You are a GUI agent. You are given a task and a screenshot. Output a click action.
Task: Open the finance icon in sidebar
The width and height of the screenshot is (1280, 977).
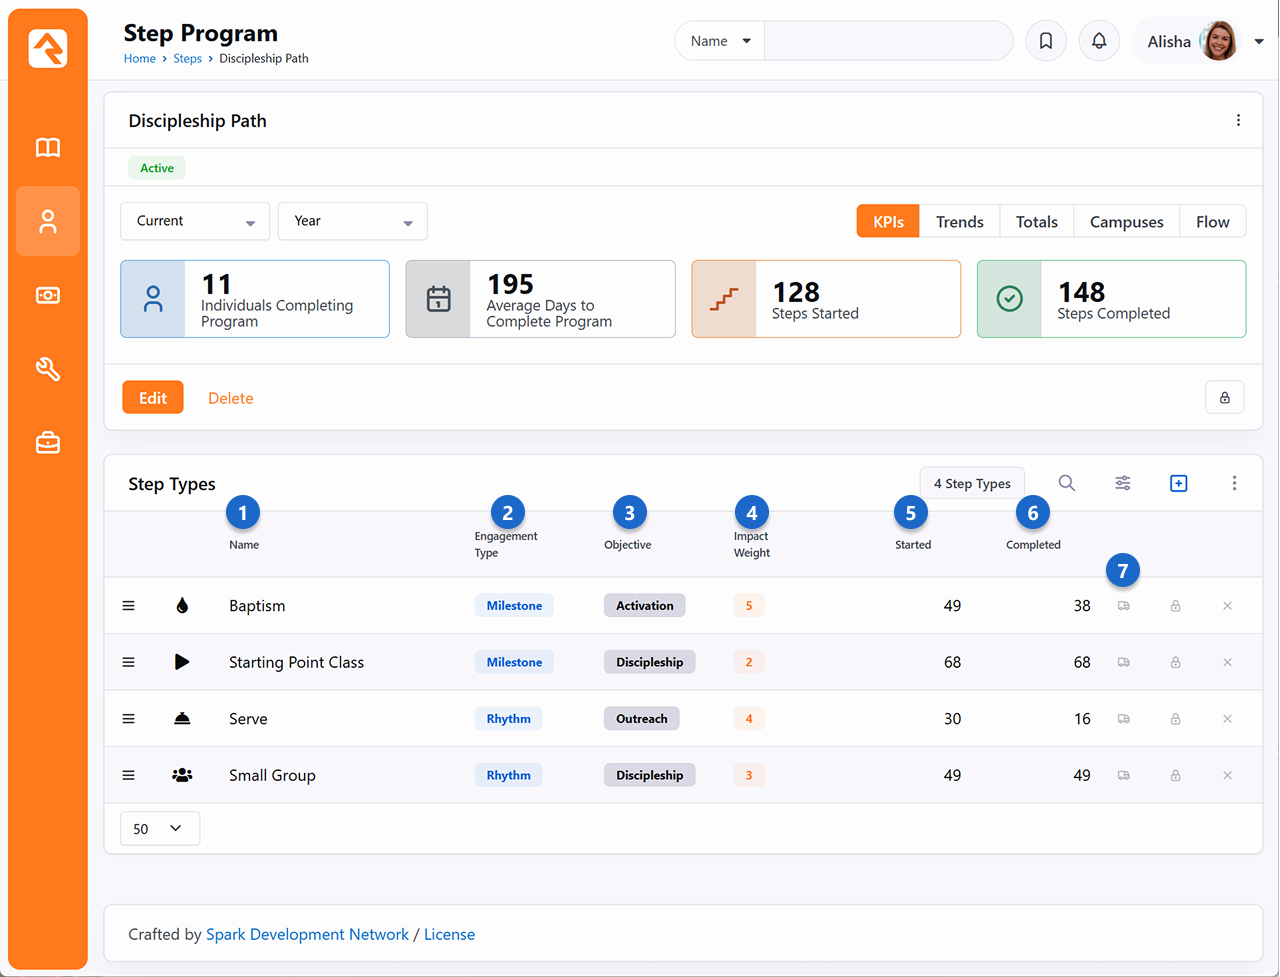pos(48,295)
